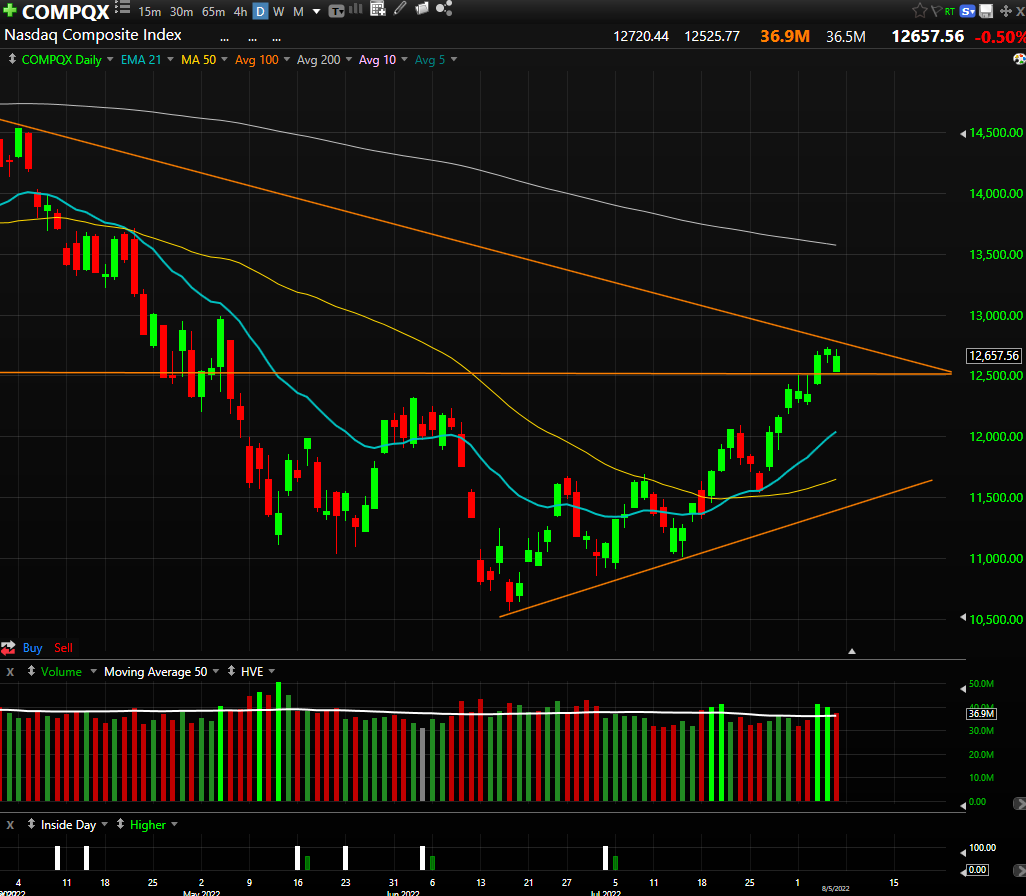Select the Weekly W timeframe
This screenshot has height=896, width=1026.
click(279, 12)
